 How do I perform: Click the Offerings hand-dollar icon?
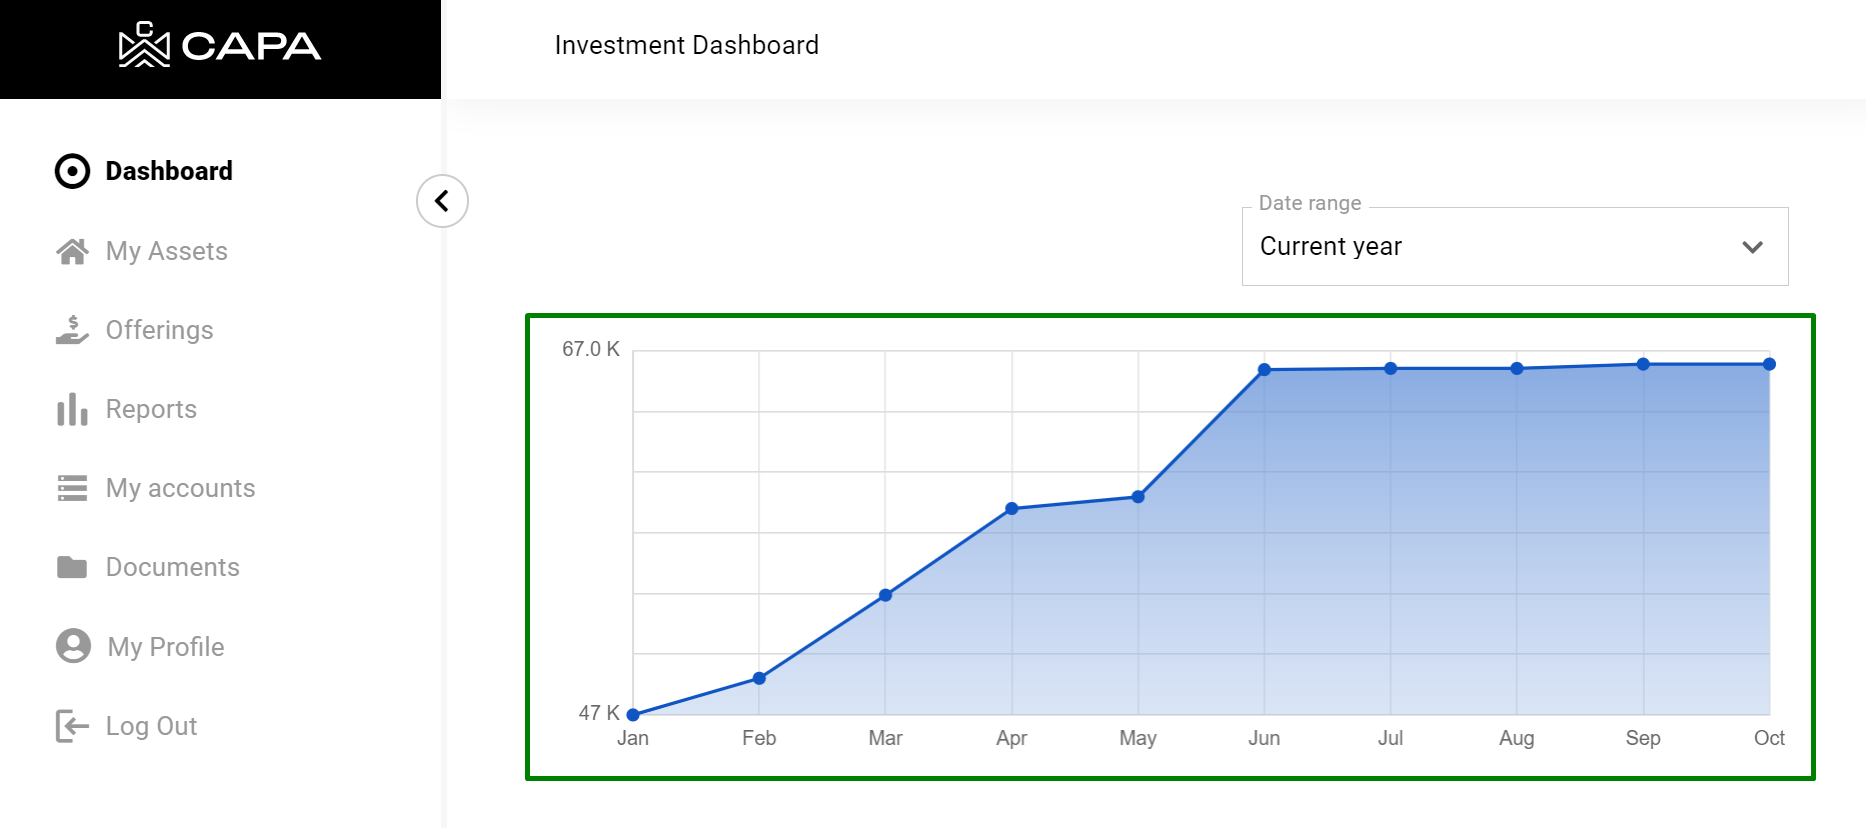(x=72, y=330)
